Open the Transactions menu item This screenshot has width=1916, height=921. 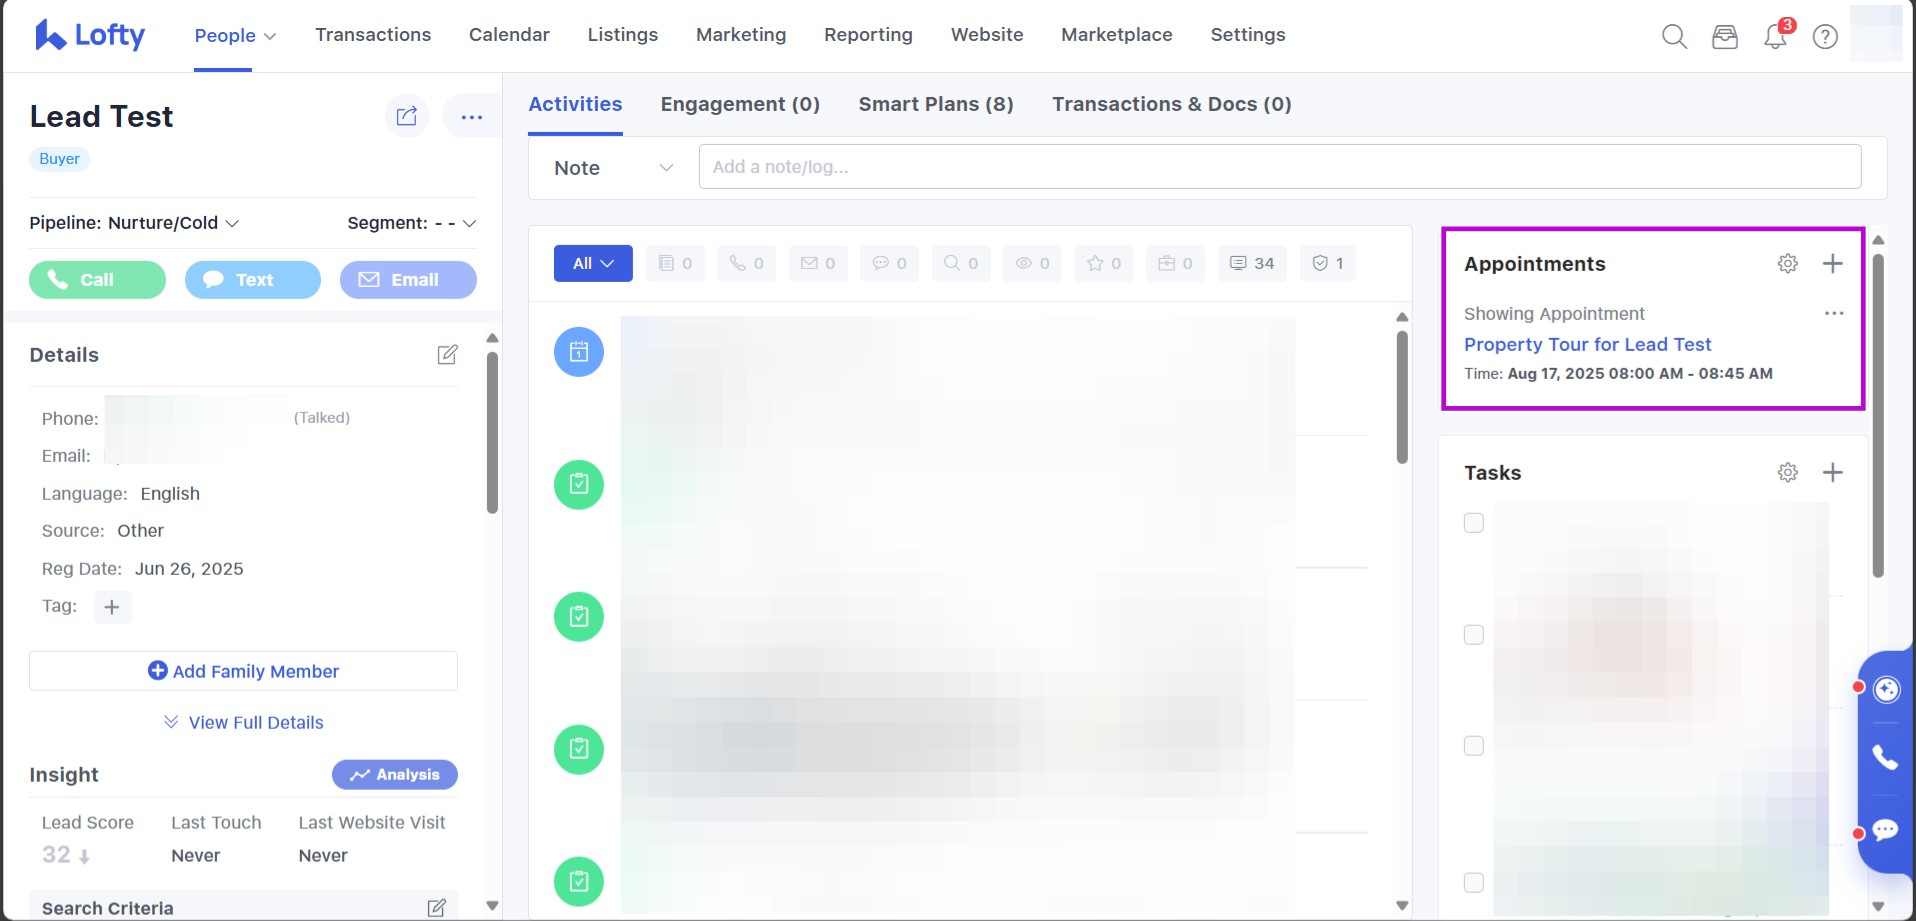(373, 35)
